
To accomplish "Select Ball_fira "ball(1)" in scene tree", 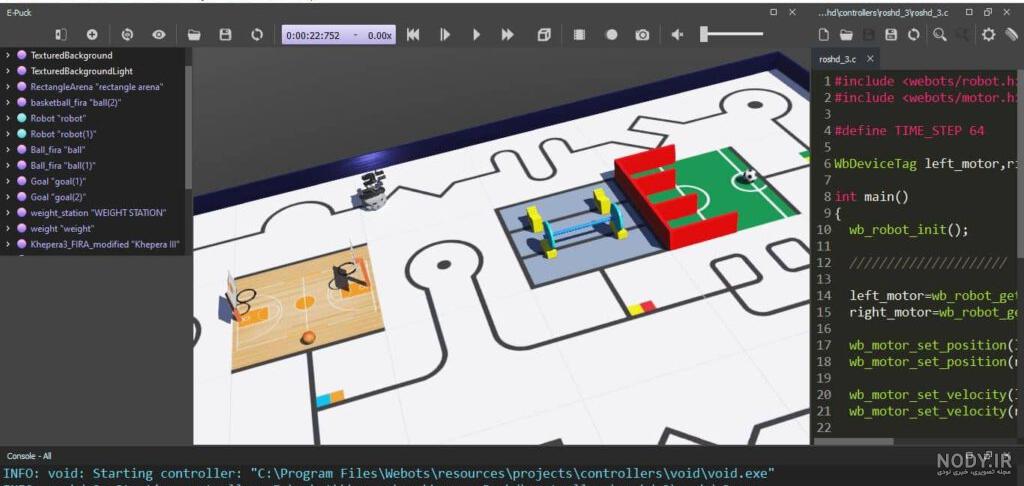I will tap(63, 165).
